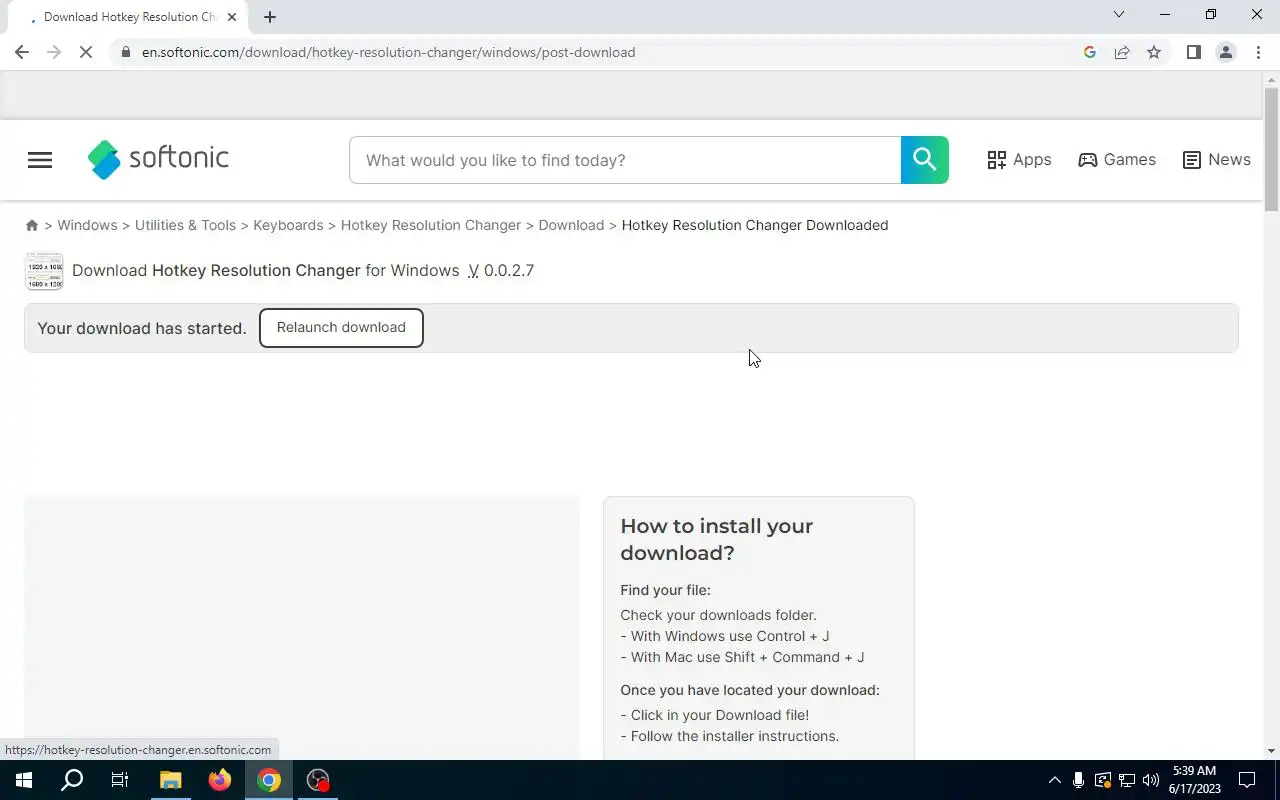The height and width of the screenshot is (800, 1280).
Task: Bookmark this page with the star icon
Action: tap(1154, 52)
